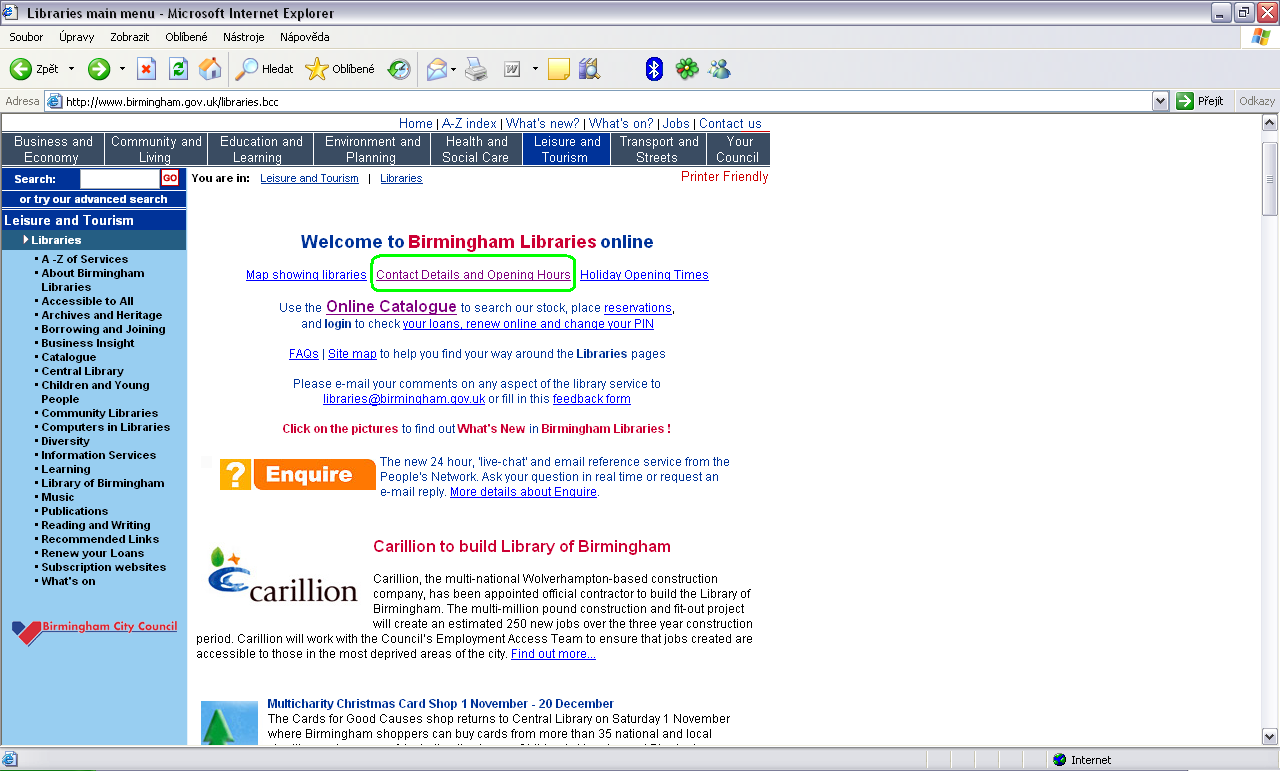1280x771 pixels.
Task: Click the Christmas tree card shop picture
Action: (229, 723)
